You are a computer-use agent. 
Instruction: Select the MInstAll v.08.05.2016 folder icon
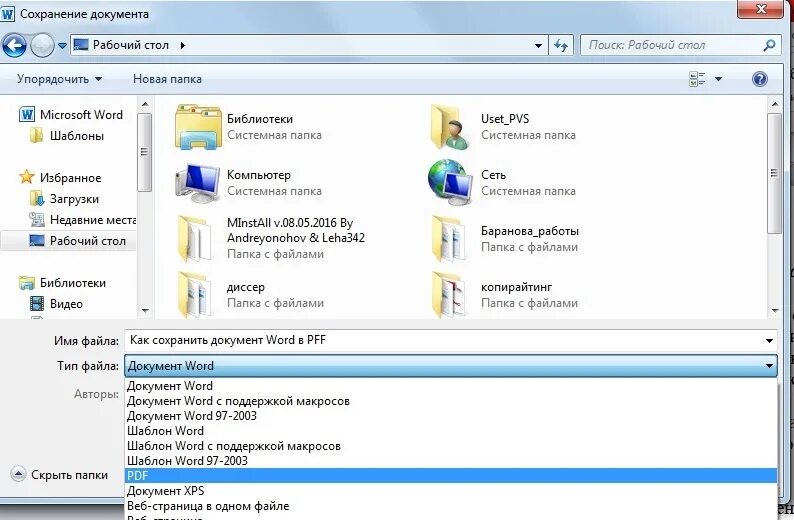tap(195, 238)
